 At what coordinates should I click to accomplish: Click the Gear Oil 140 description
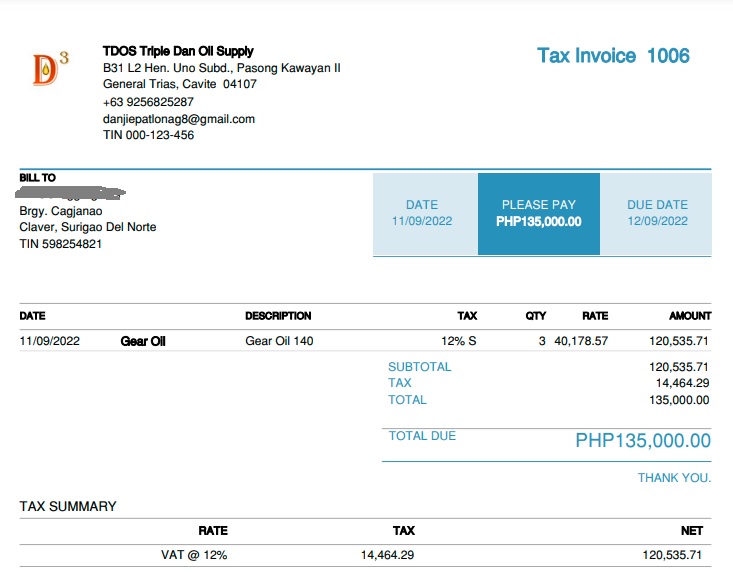coord(279,342)
